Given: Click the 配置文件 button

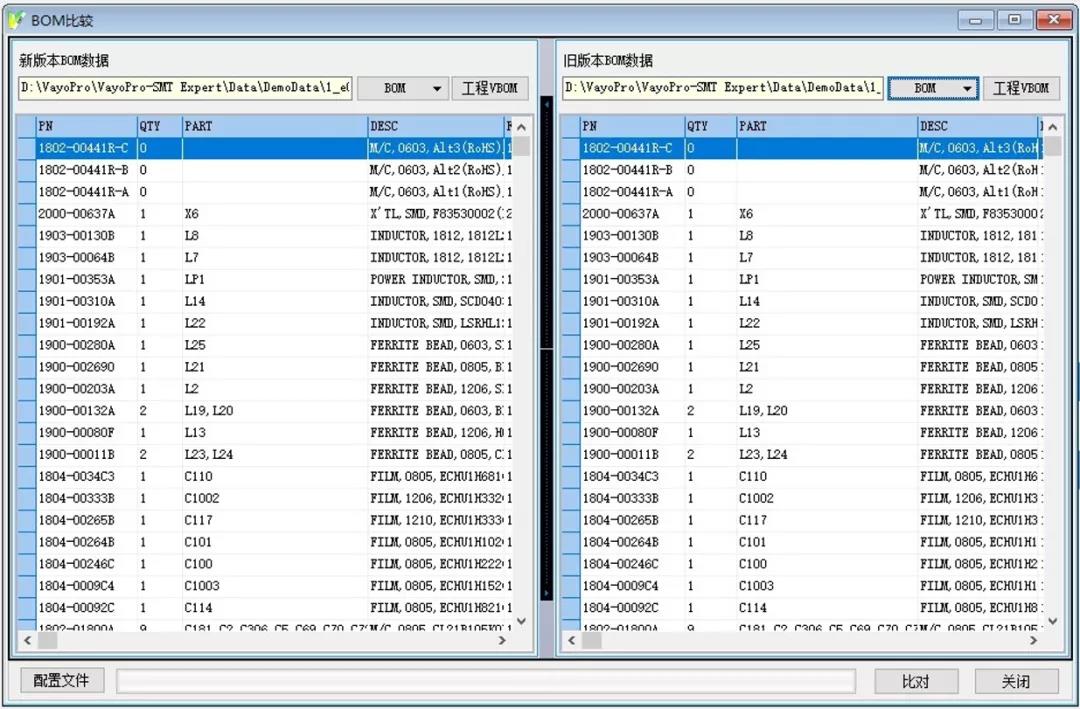Looking at the screenshot, I should point(62,681).
